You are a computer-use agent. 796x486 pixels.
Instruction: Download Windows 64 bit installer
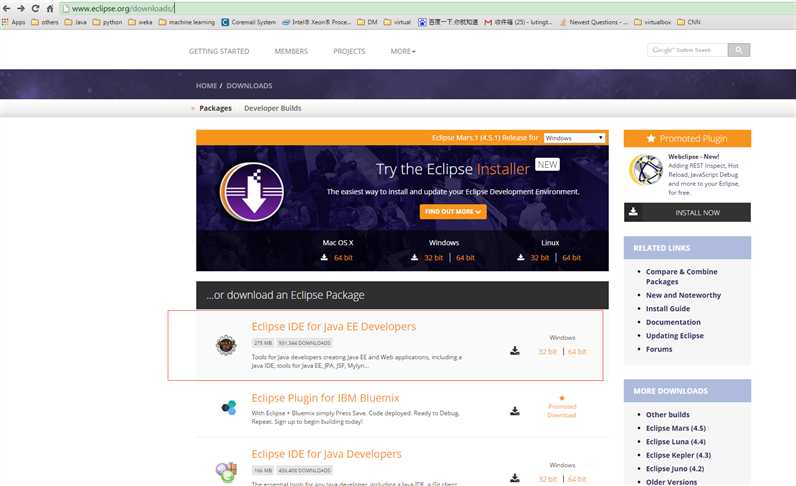[466, 257]
